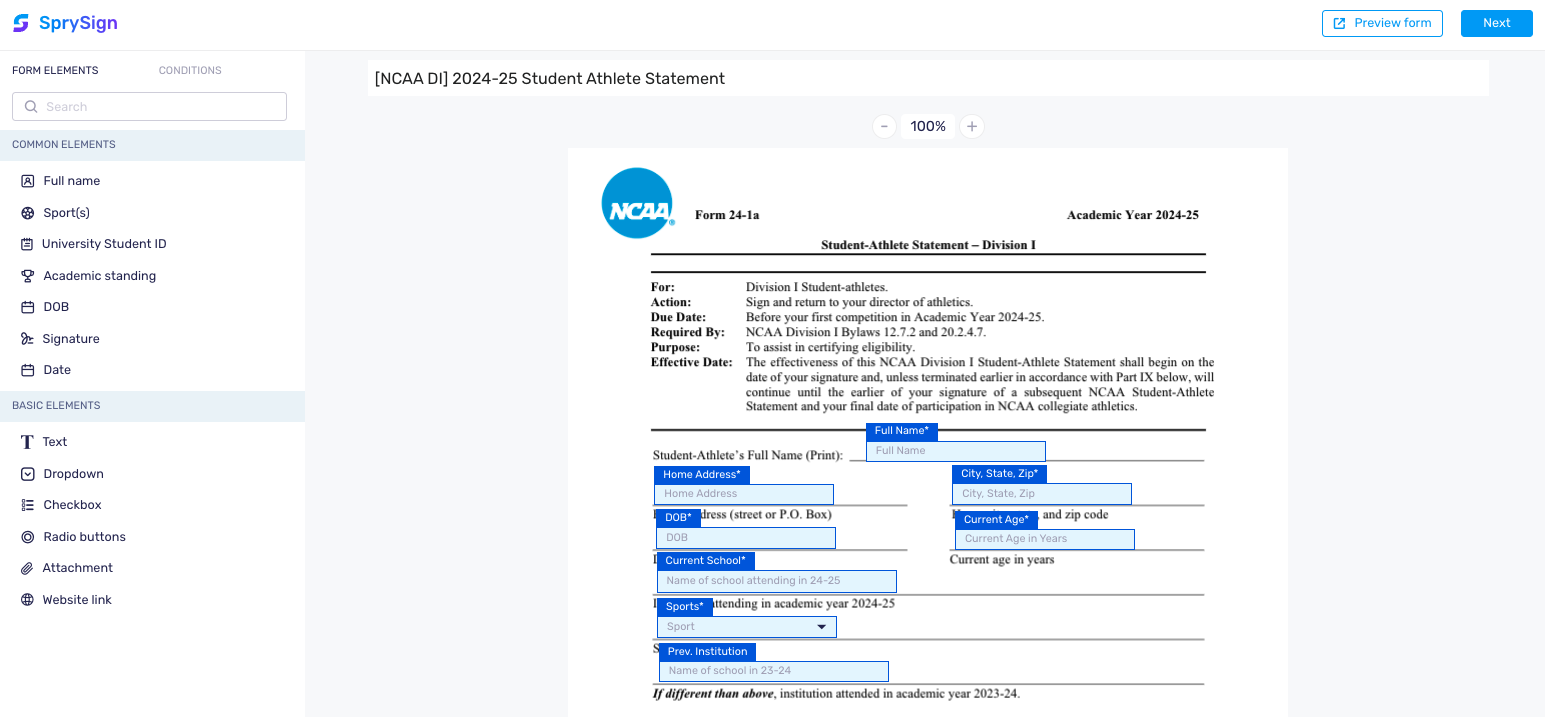Select the Prev. Institution label tag
The width and height of the screenshot is (1545, 717).
(708, 652)
